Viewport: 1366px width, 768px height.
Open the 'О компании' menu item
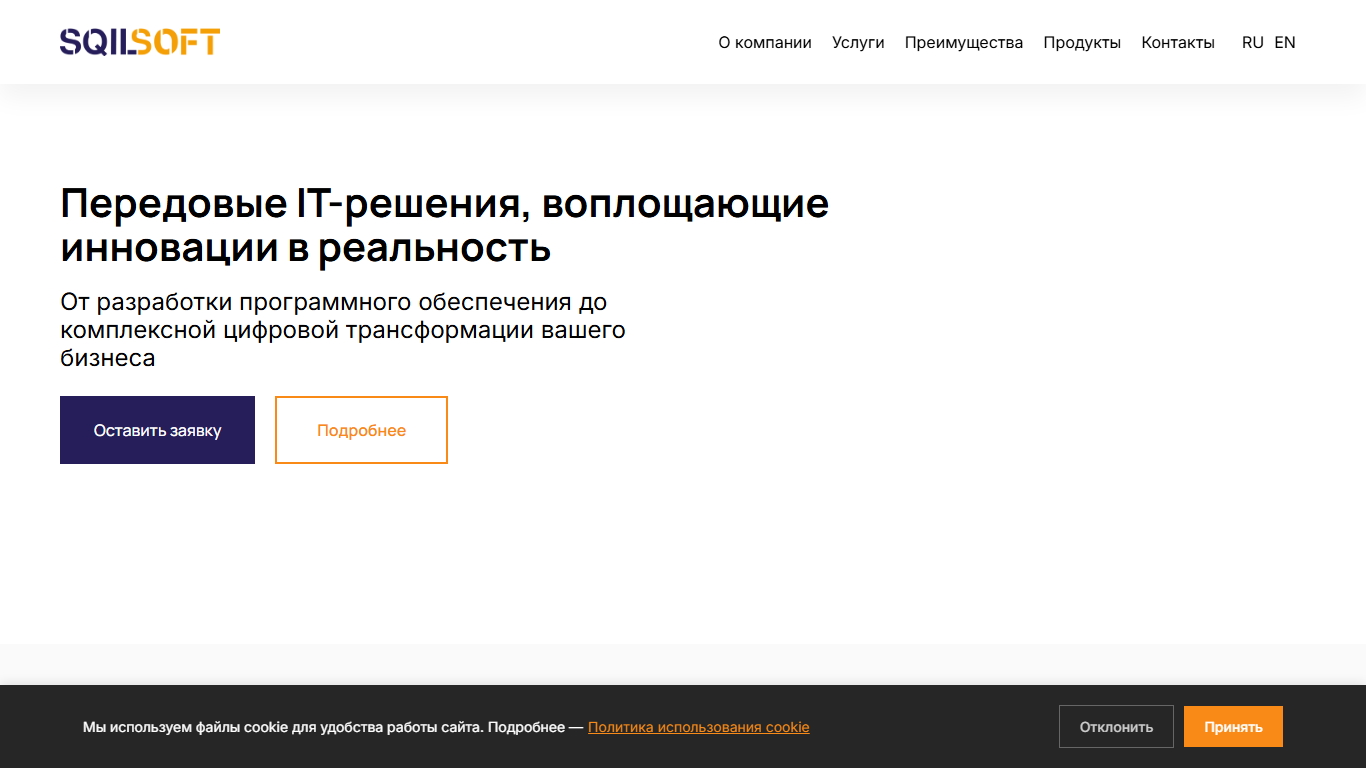coord(765,43)
